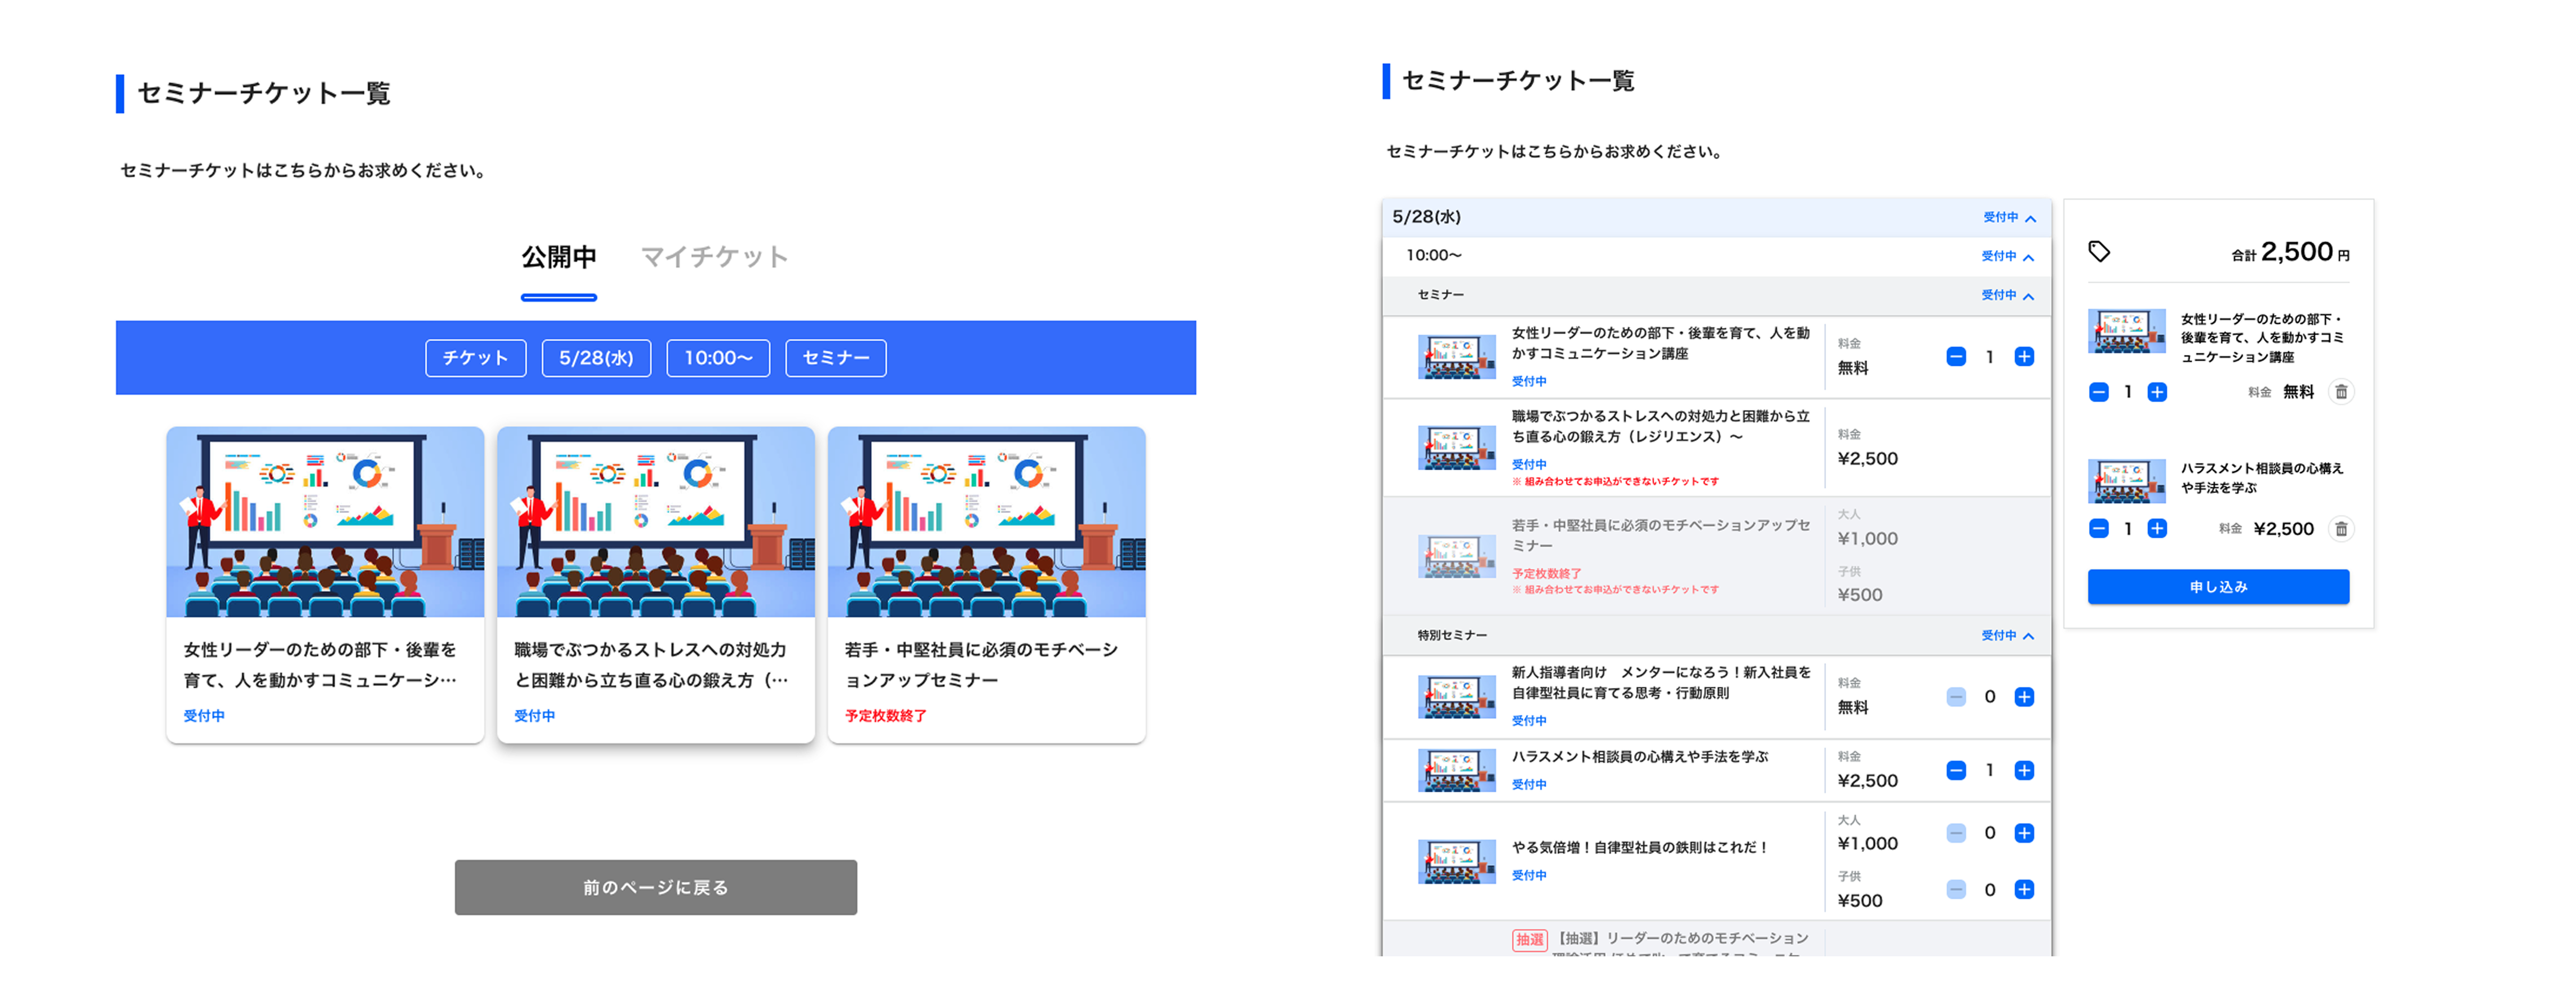Decrease cart quantity of 女性リーダー seminar
2576x984 pixels.
(2099, 392)
